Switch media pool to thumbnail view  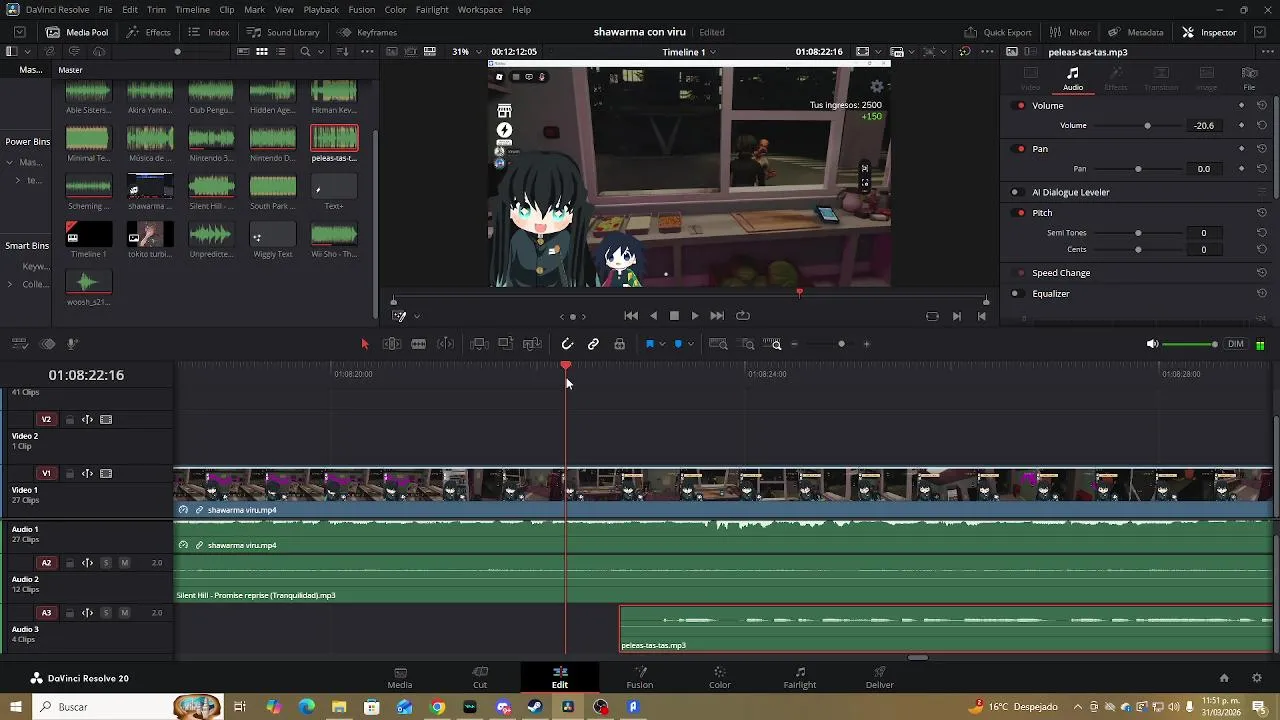(262, 51)
